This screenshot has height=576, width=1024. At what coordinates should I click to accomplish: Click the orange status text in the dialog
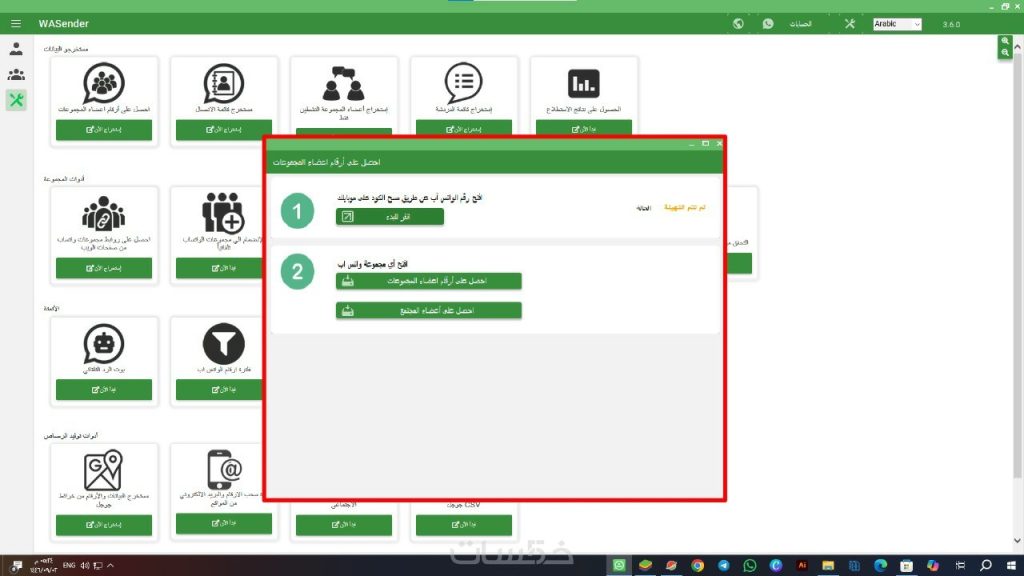(x=684, y=207)
